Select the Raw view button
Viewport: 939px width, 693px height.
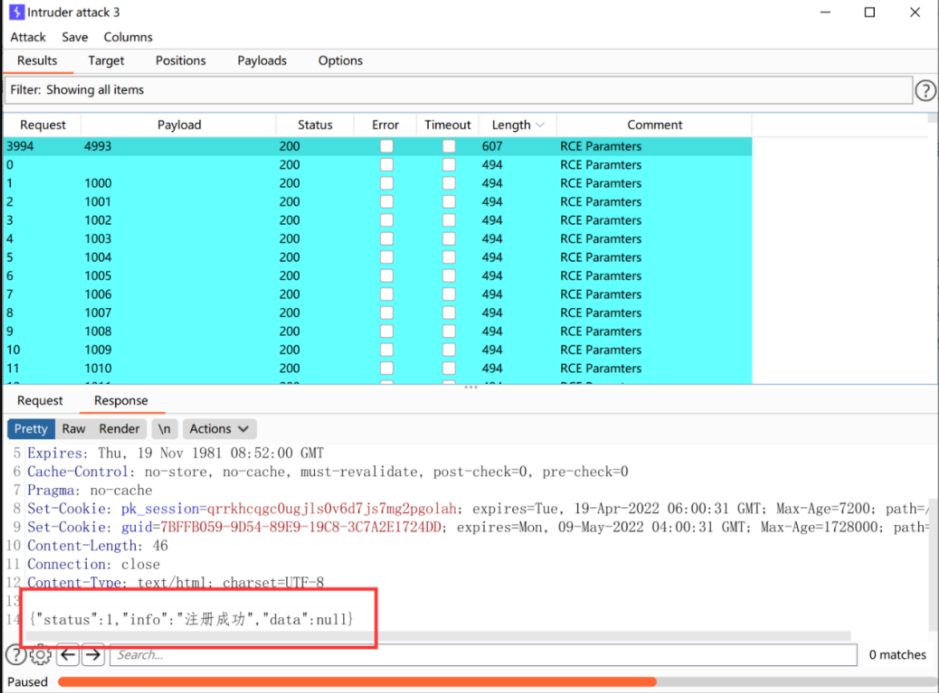coord(74,429)
